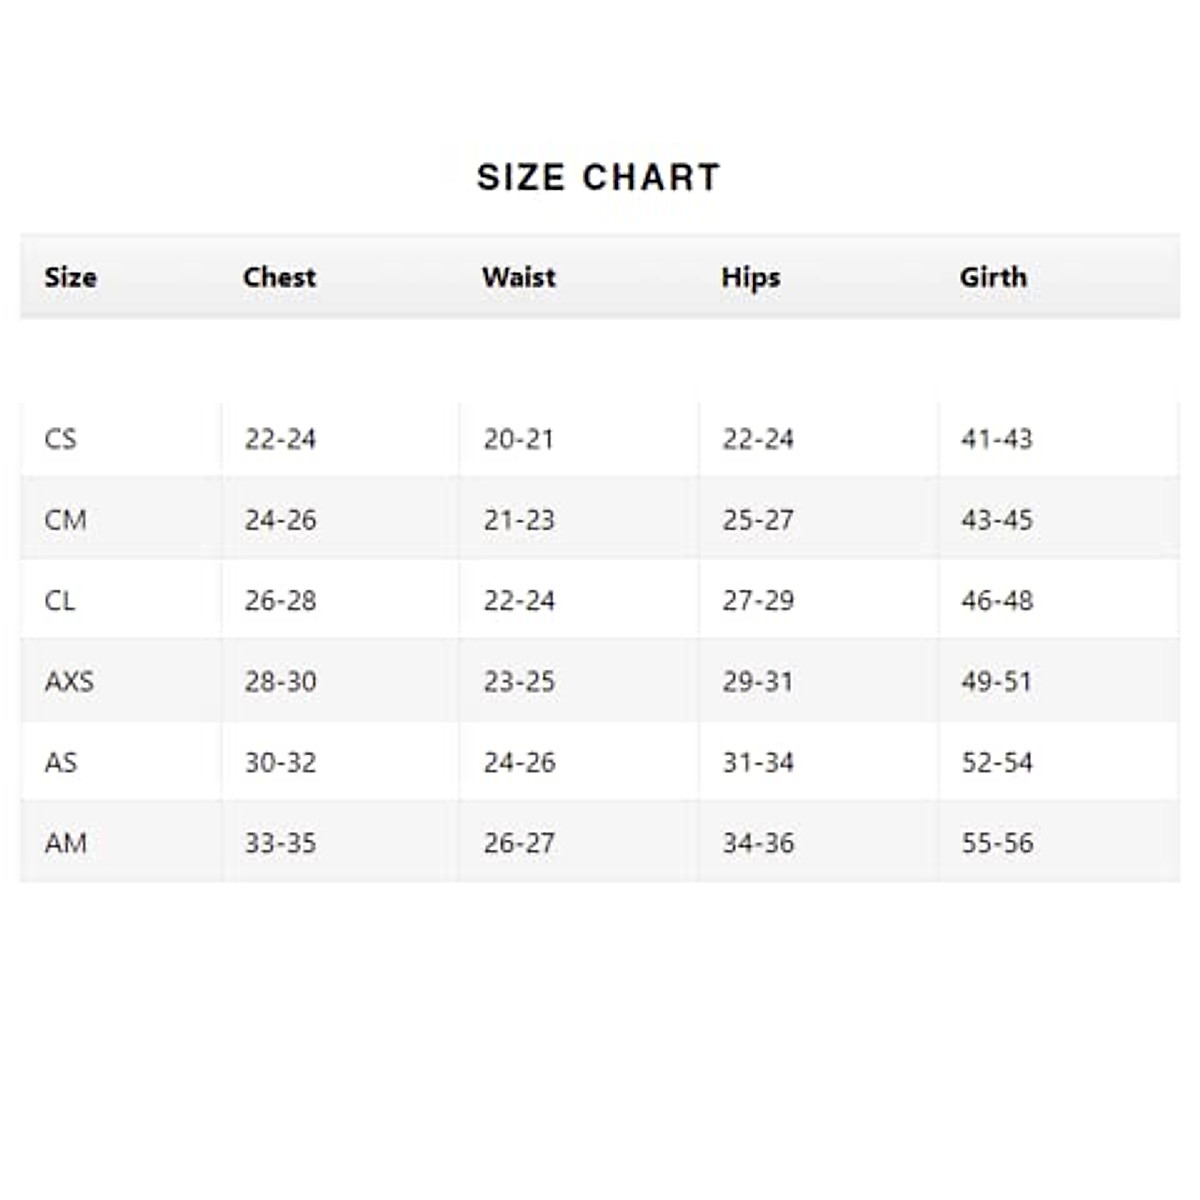
Task: Click the Hips column header
Action: [750, 277]
